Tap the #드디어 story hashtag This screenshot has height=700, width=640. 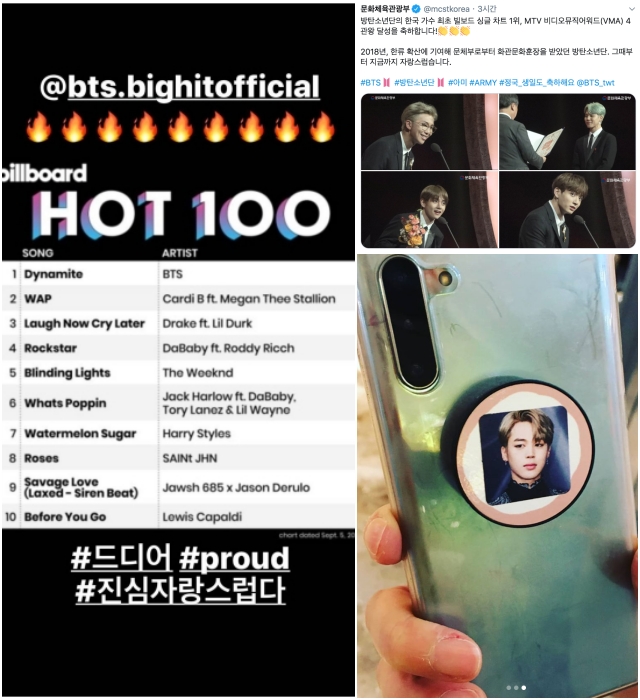click(x=121, y=558)
